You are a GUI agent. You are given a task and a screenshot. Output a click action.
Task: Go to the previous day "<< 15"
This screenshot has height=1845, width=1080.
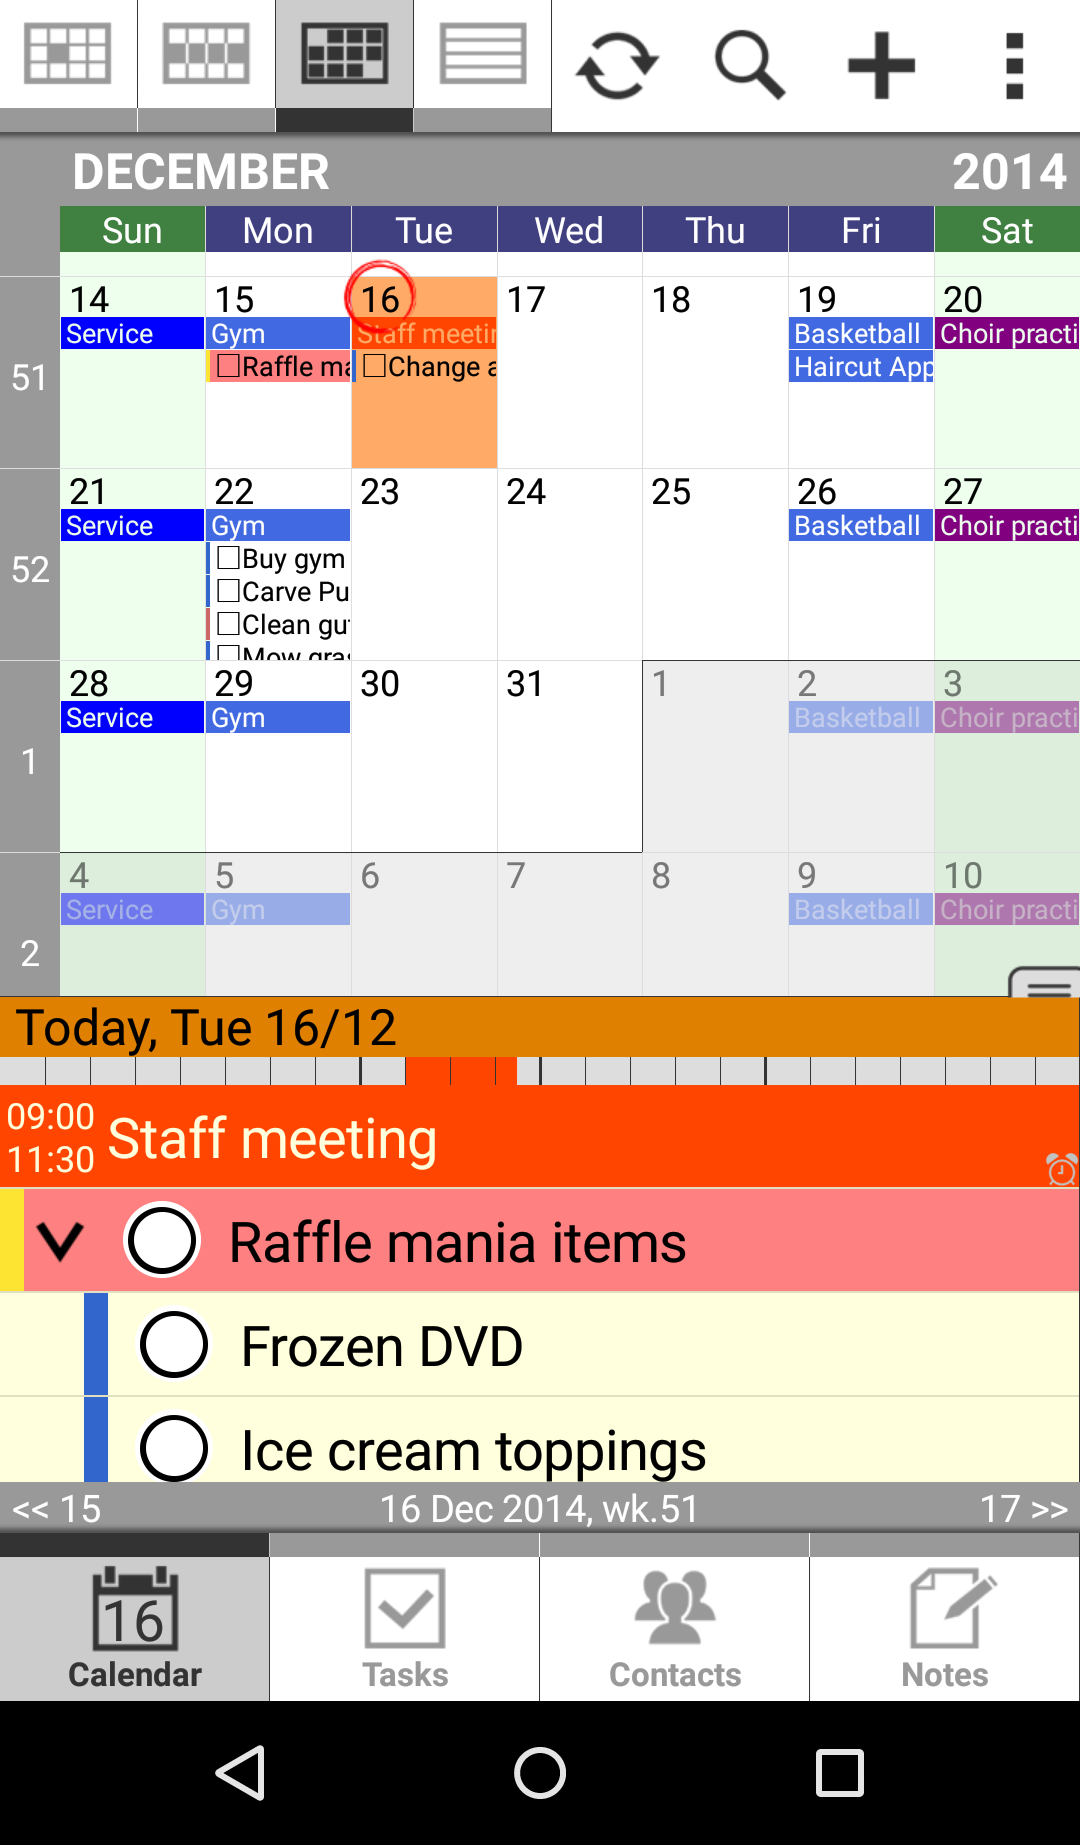click(x=57, y=1508)
